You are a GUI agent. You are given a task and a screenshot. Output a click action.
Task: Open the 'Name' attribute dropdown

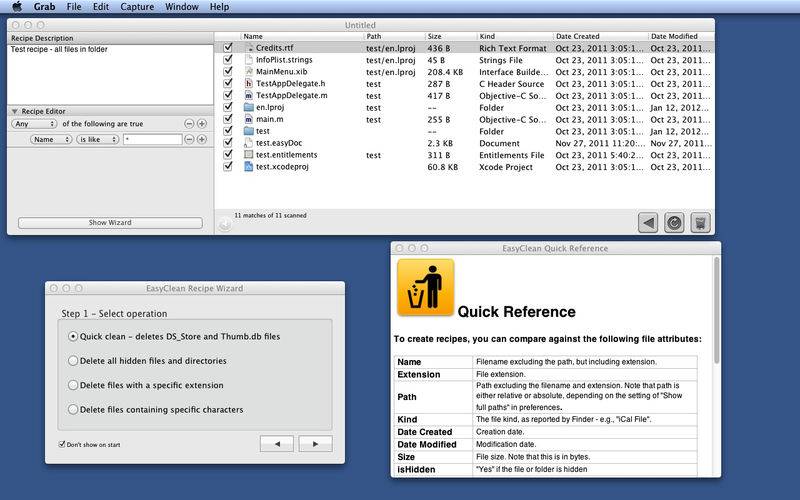point(50,140)
